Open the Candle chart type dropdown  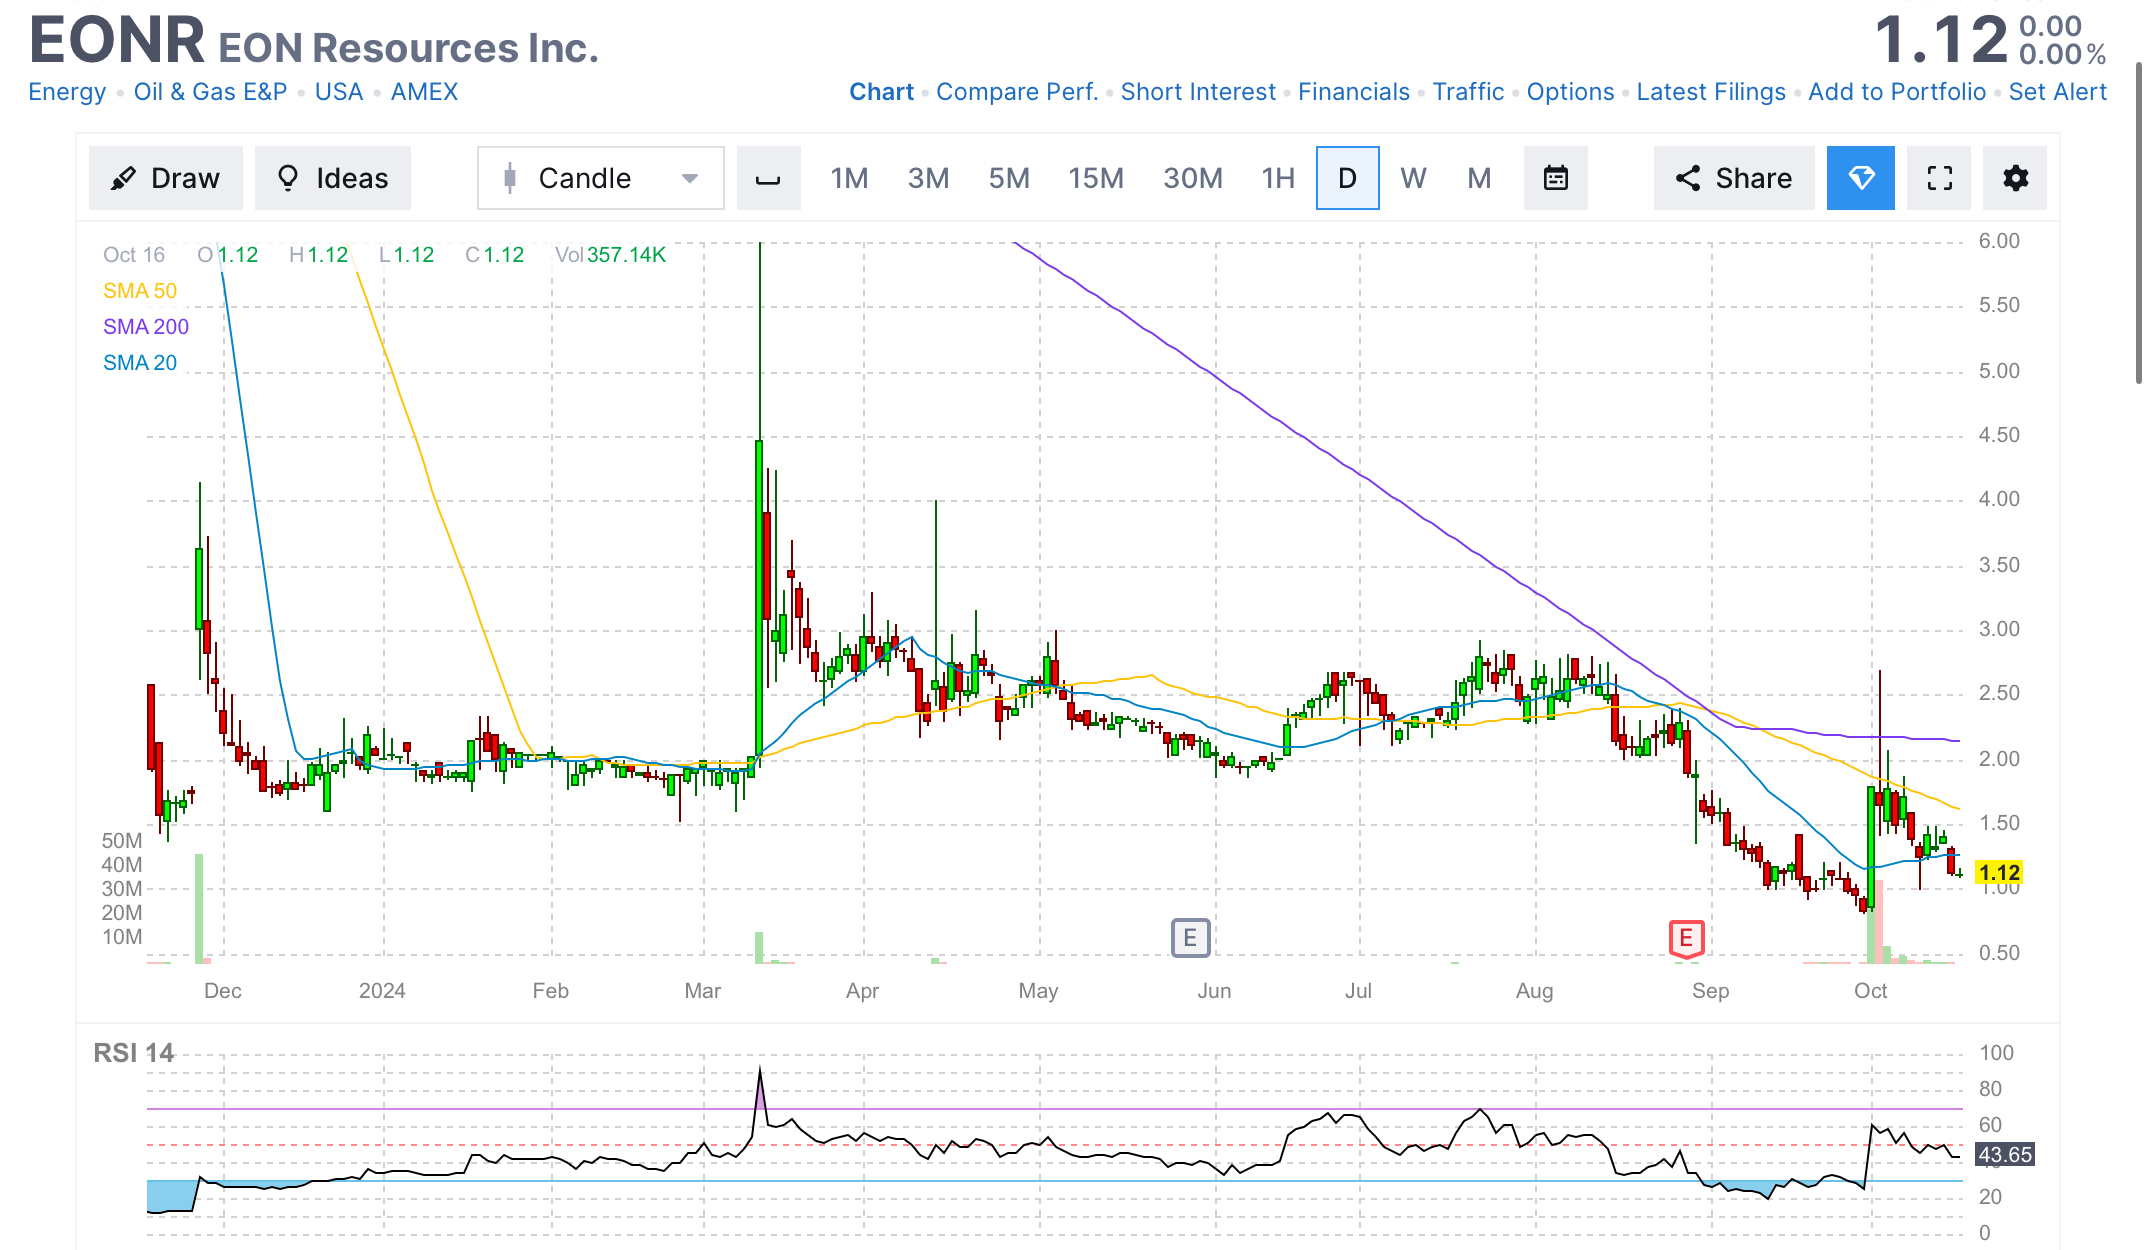[x=689, y=177]
